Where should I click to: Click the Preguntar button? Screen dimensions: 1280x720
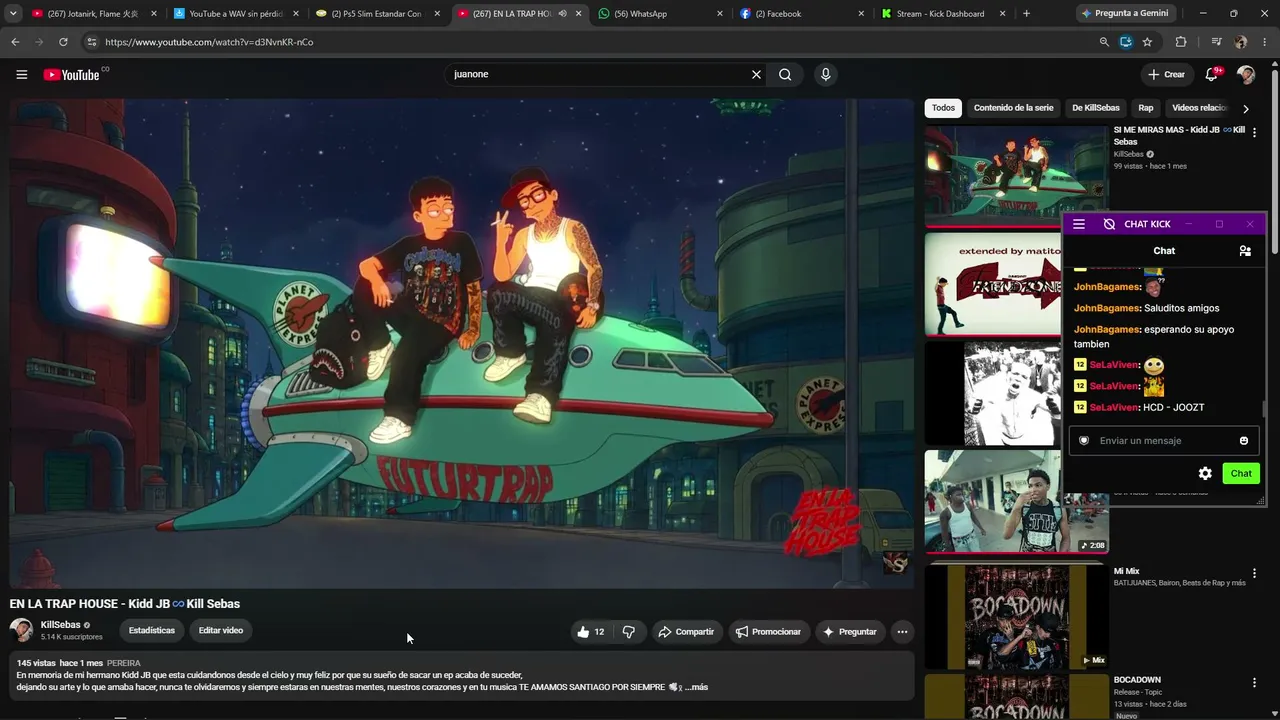[x=849, y=632]
